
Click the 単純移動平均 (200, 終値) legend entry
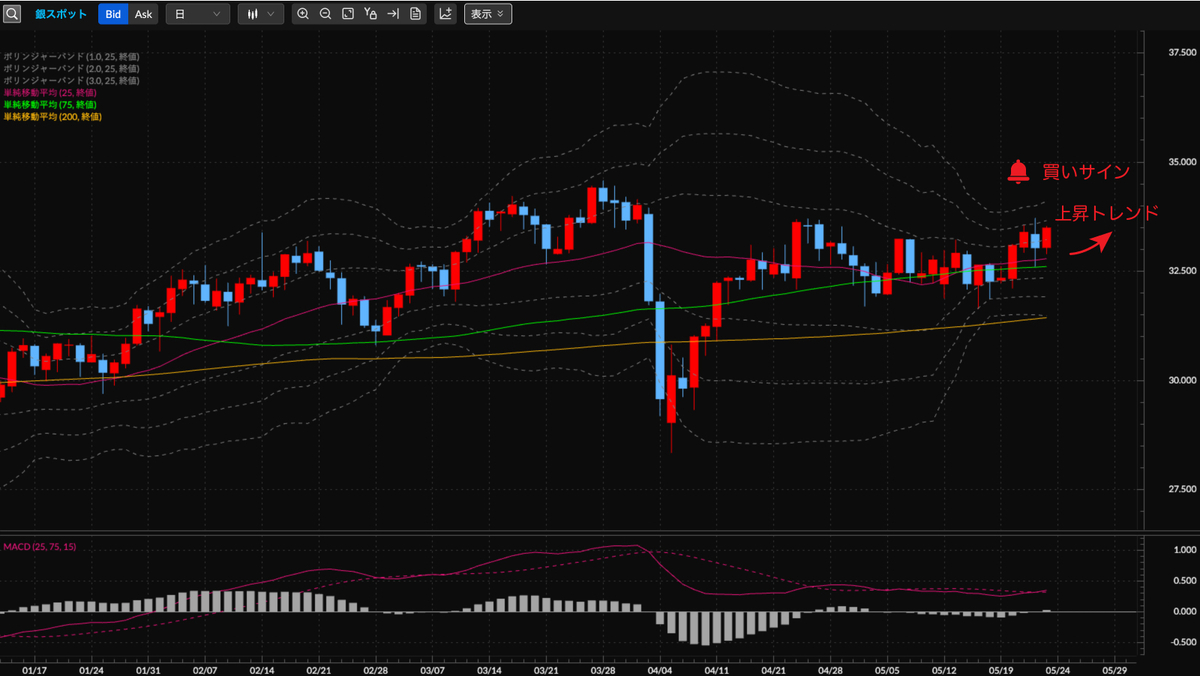[55, 116]
